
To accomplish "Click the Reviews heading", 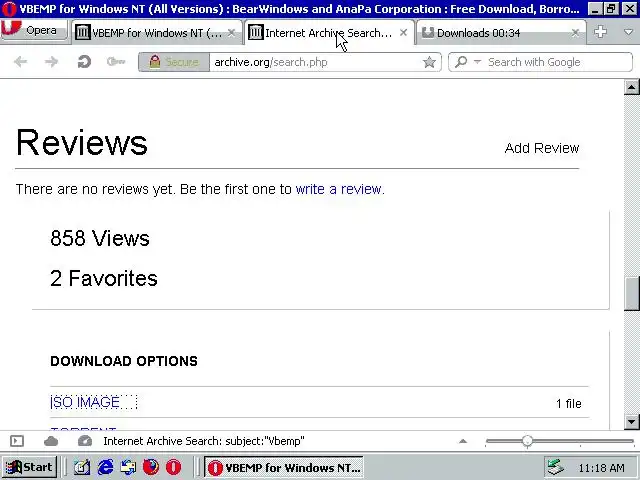I will point(82,142).
